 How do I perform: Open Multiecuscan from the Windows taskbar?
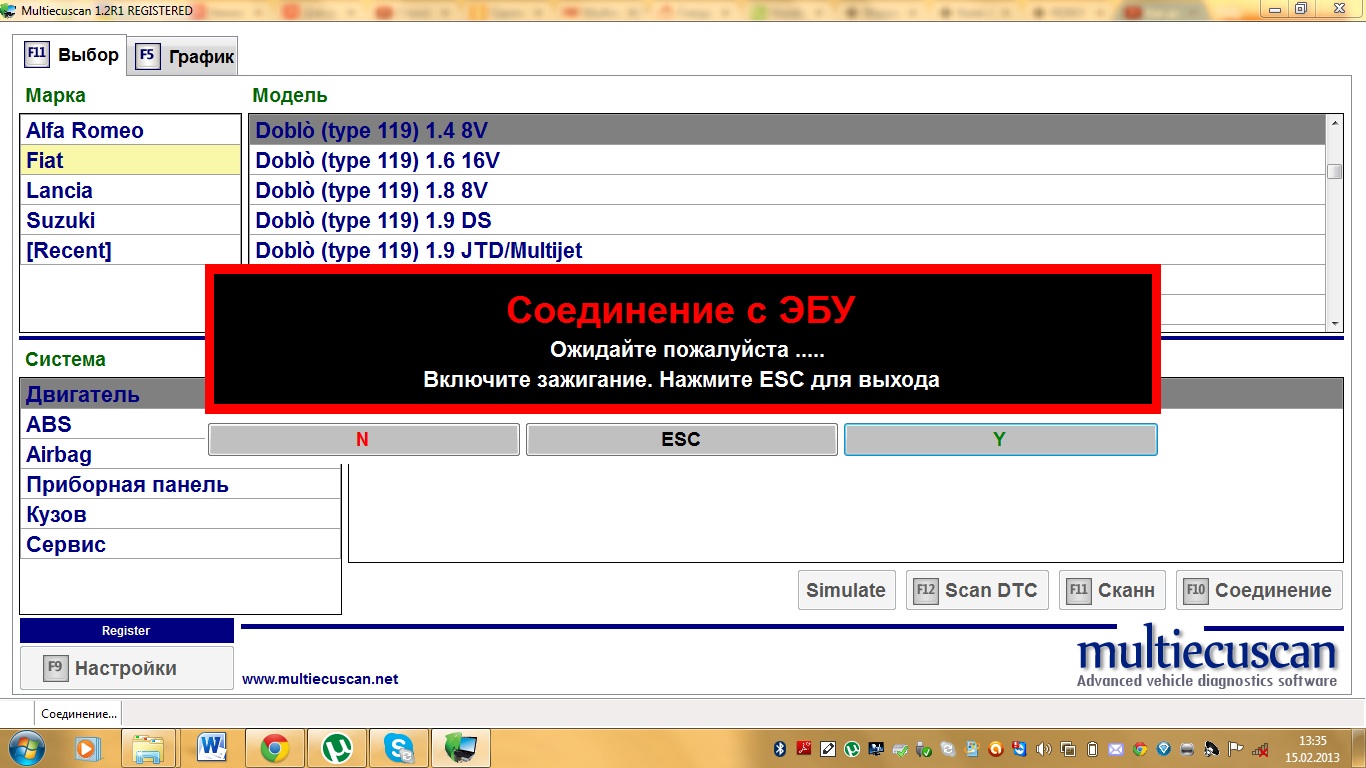coord(462,747)
